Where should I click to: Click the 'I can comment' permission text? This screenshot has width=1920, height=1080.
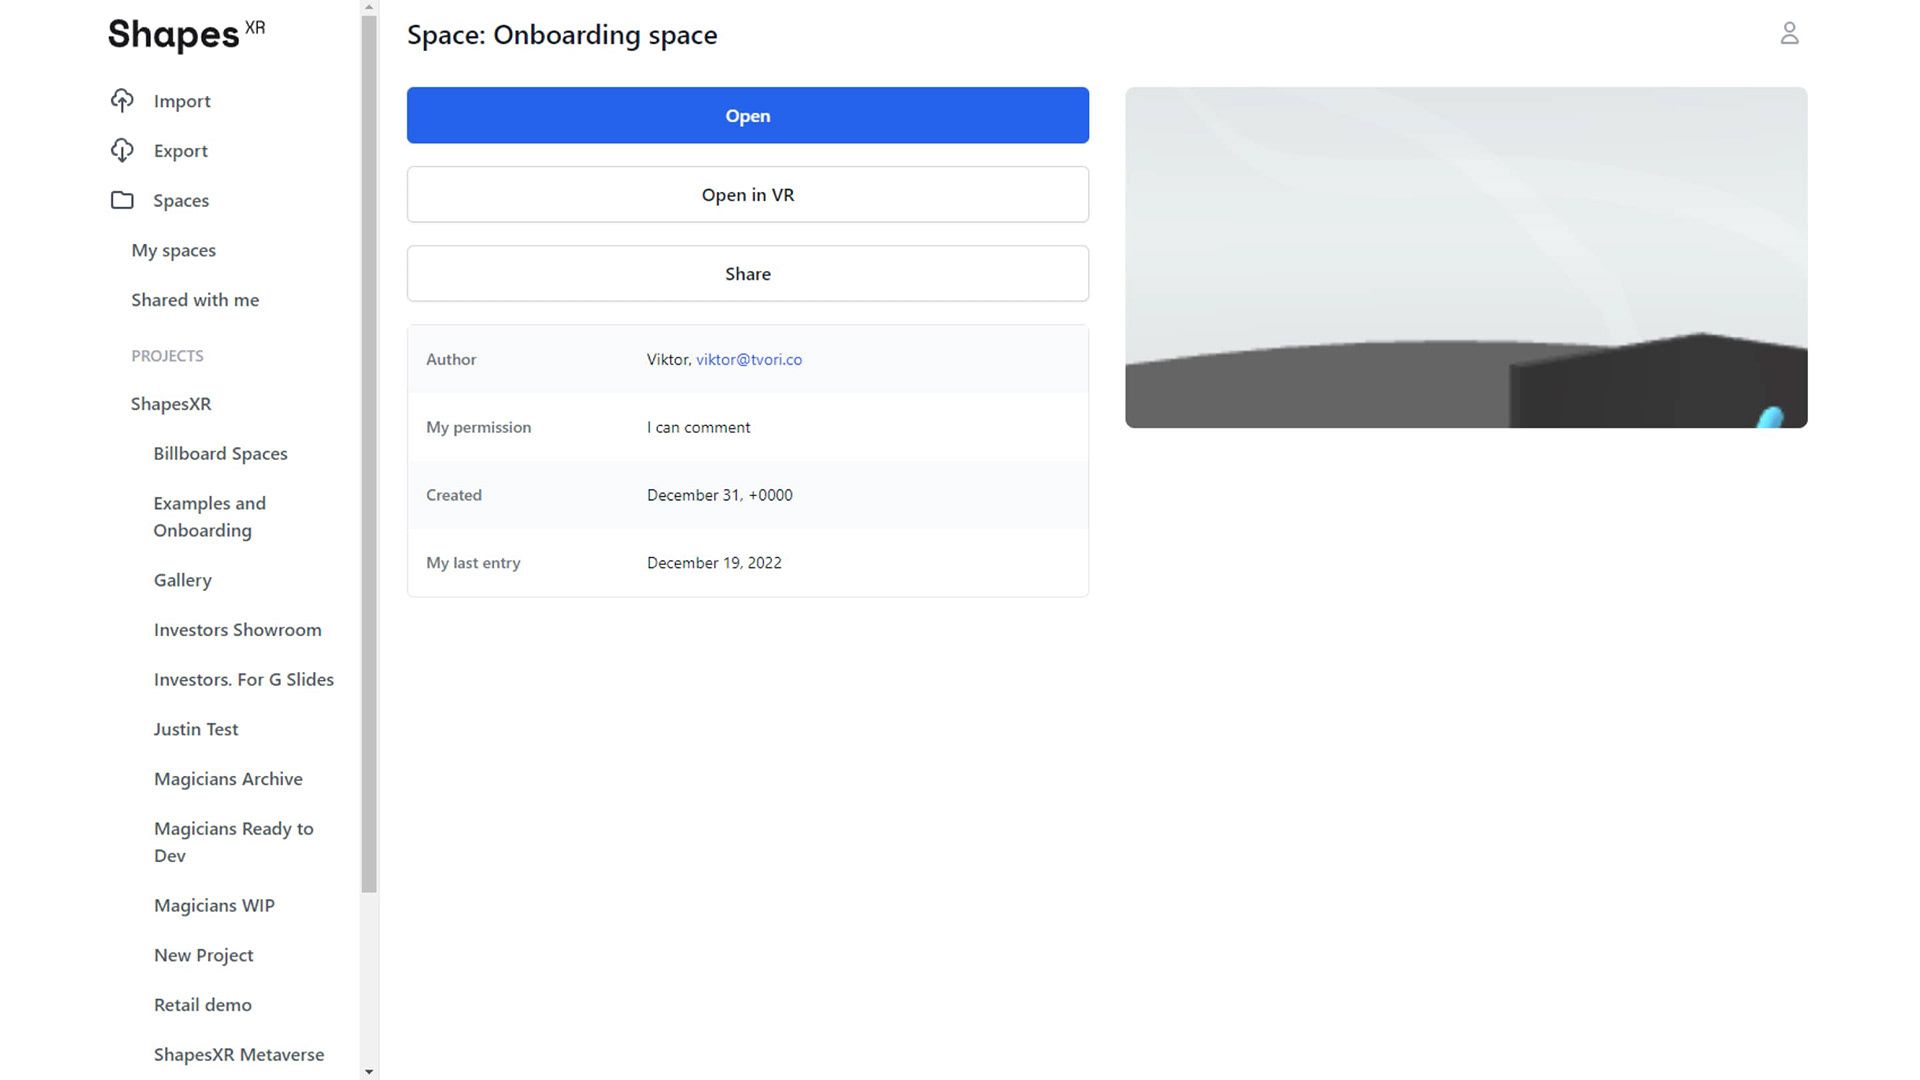pos(698,427)
